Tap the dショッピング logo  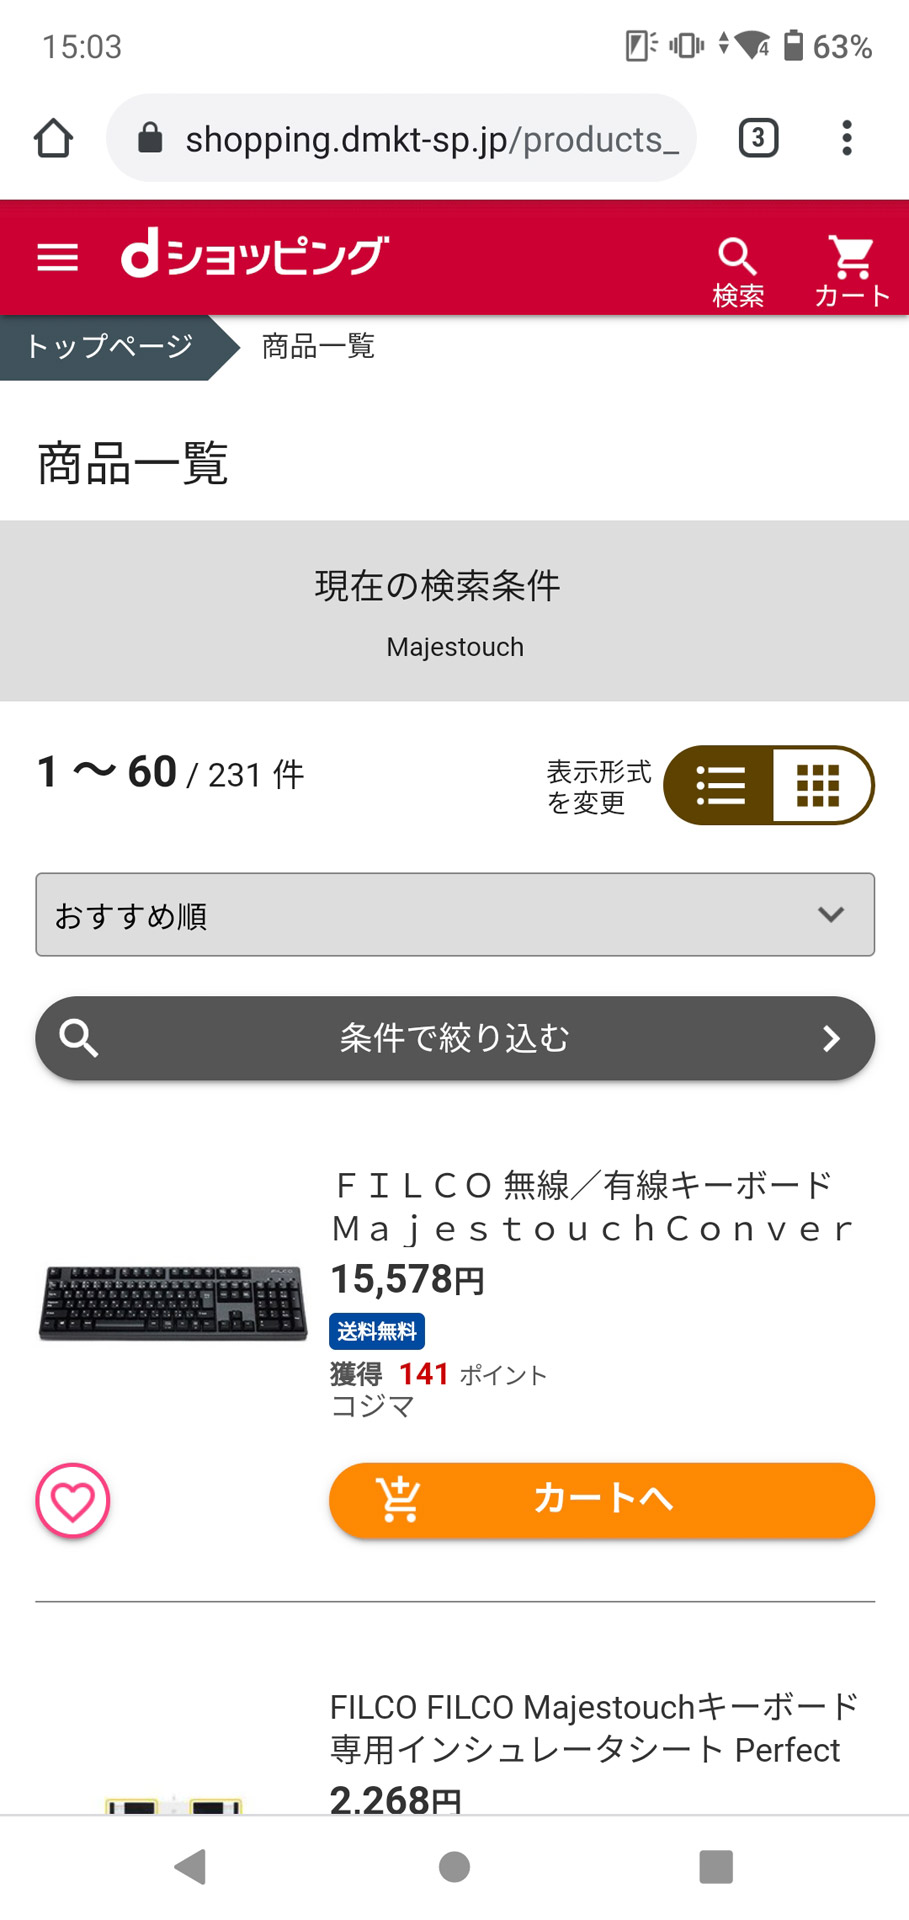(254, 256)
